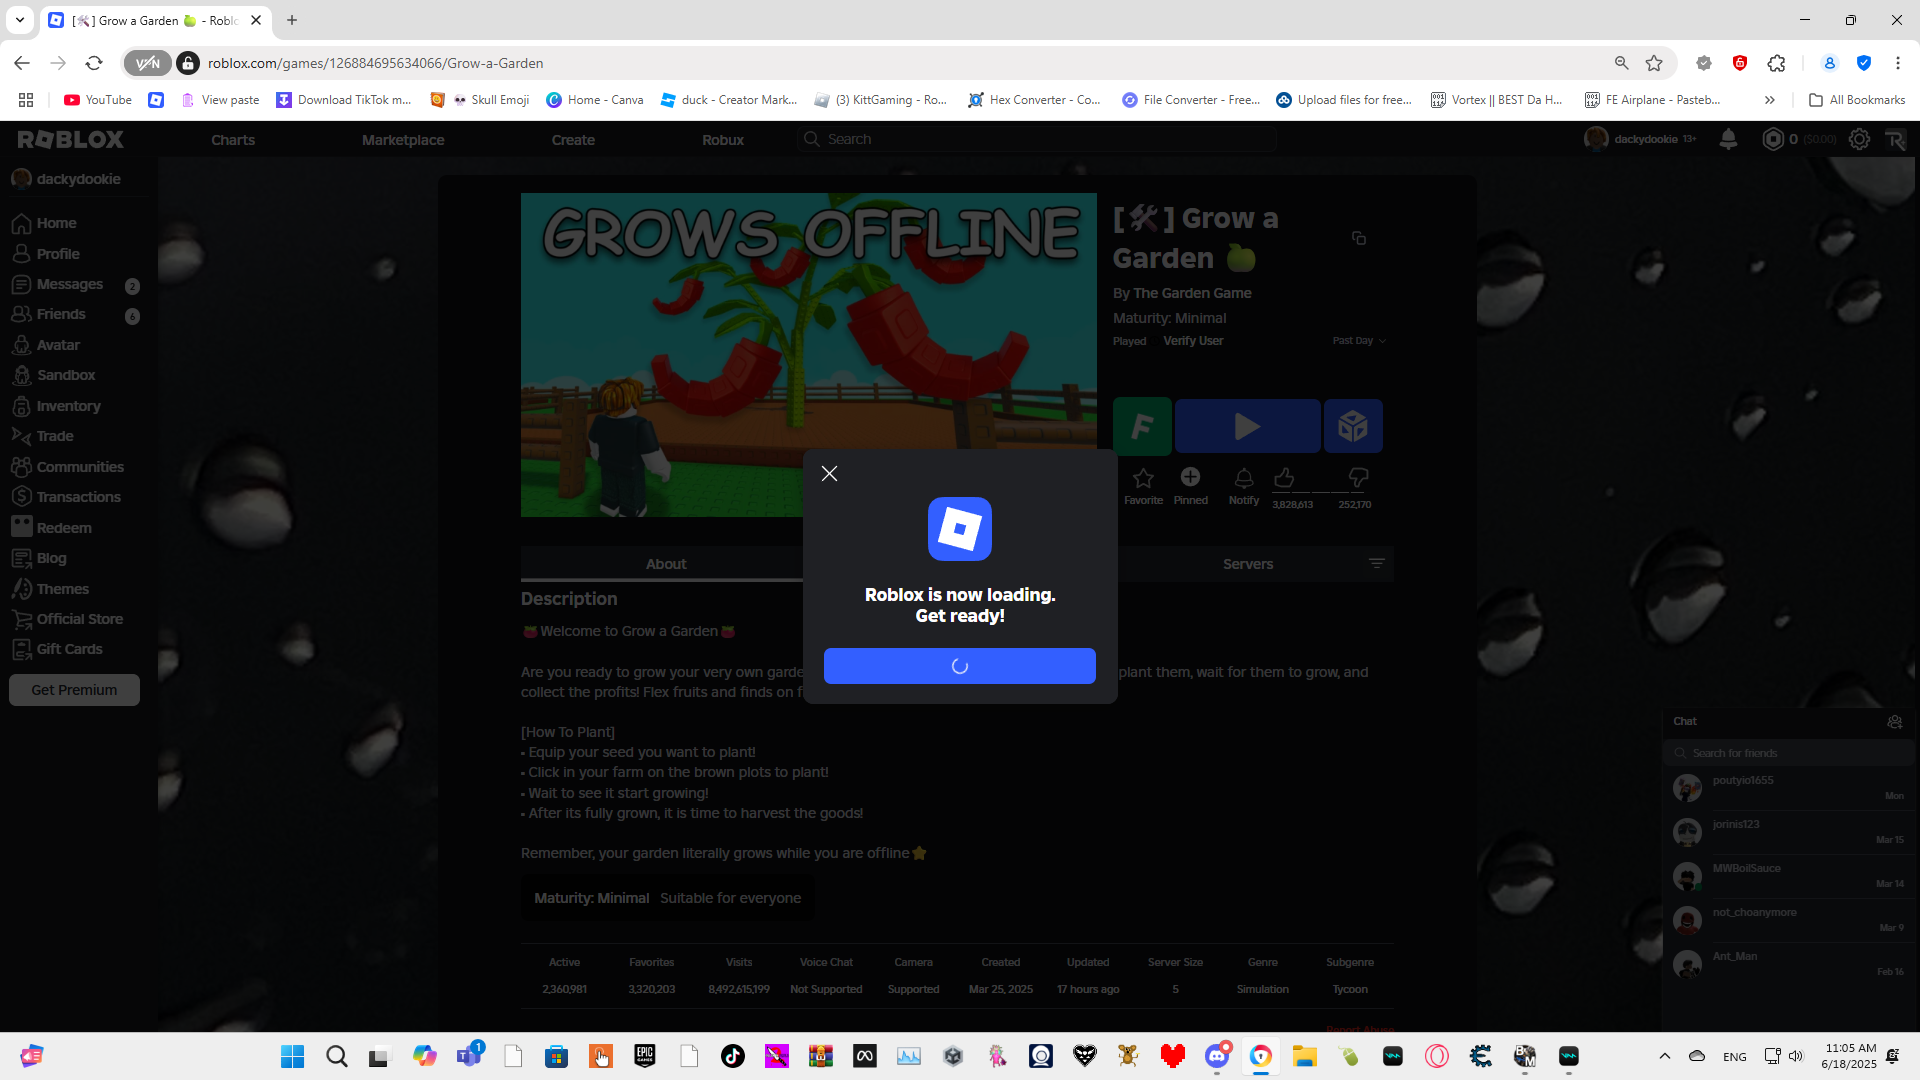Open the Robux menu item

[x=723, y=140]
